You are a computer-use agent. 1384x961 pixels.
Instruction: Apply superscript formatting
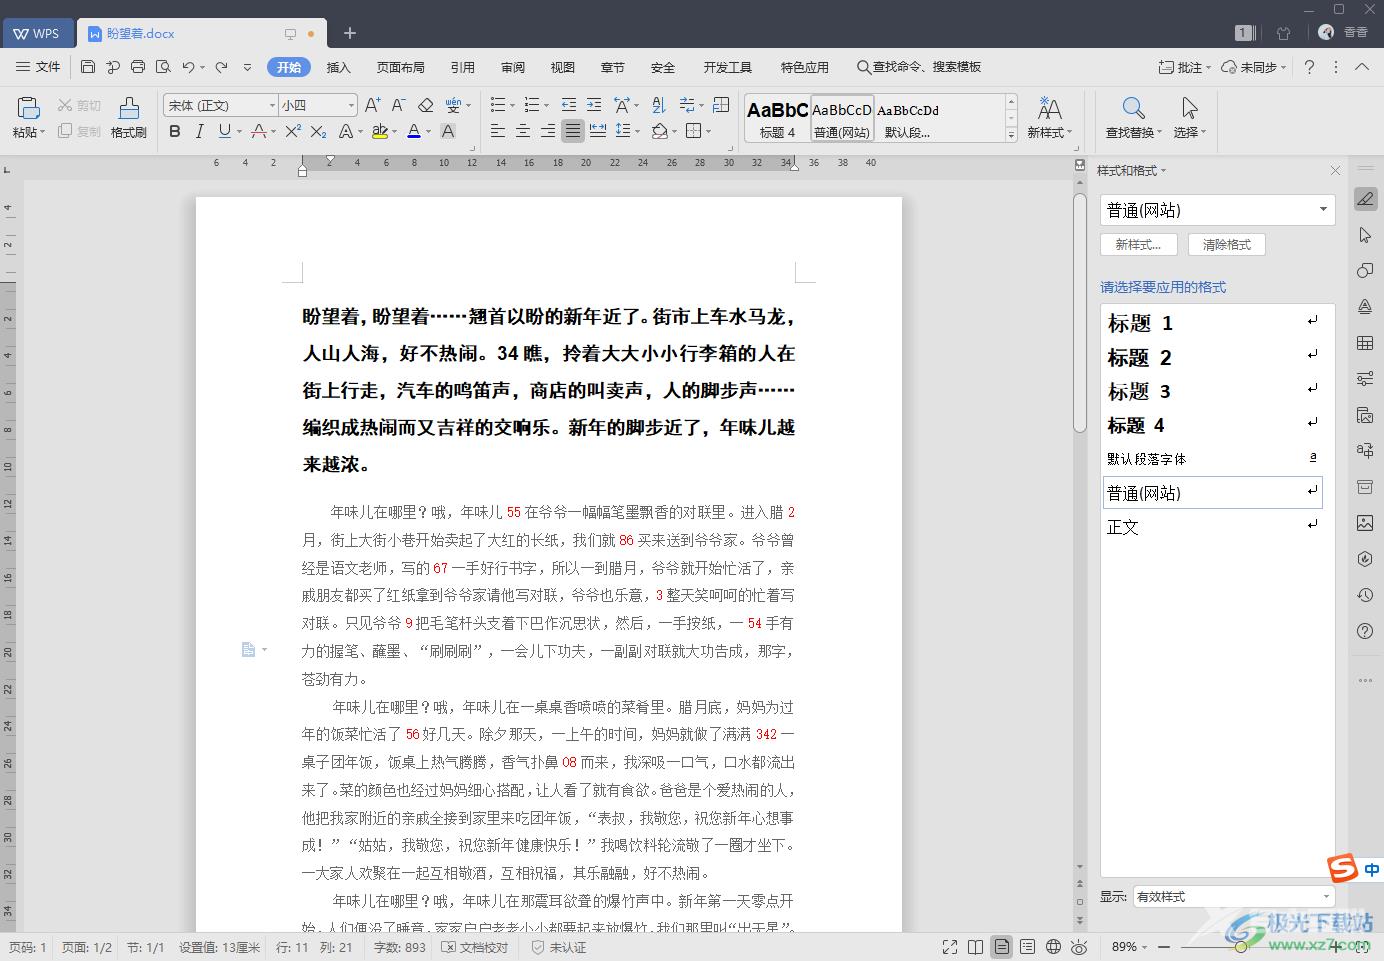click(293, 131)
